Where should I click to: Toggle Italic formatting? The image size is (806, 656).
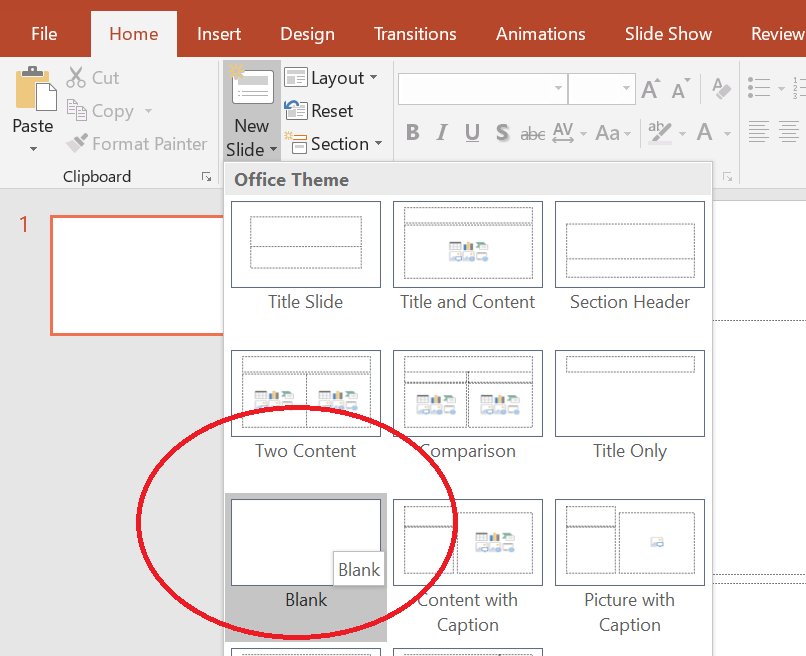pyautogui.click(x=441, y=132)
